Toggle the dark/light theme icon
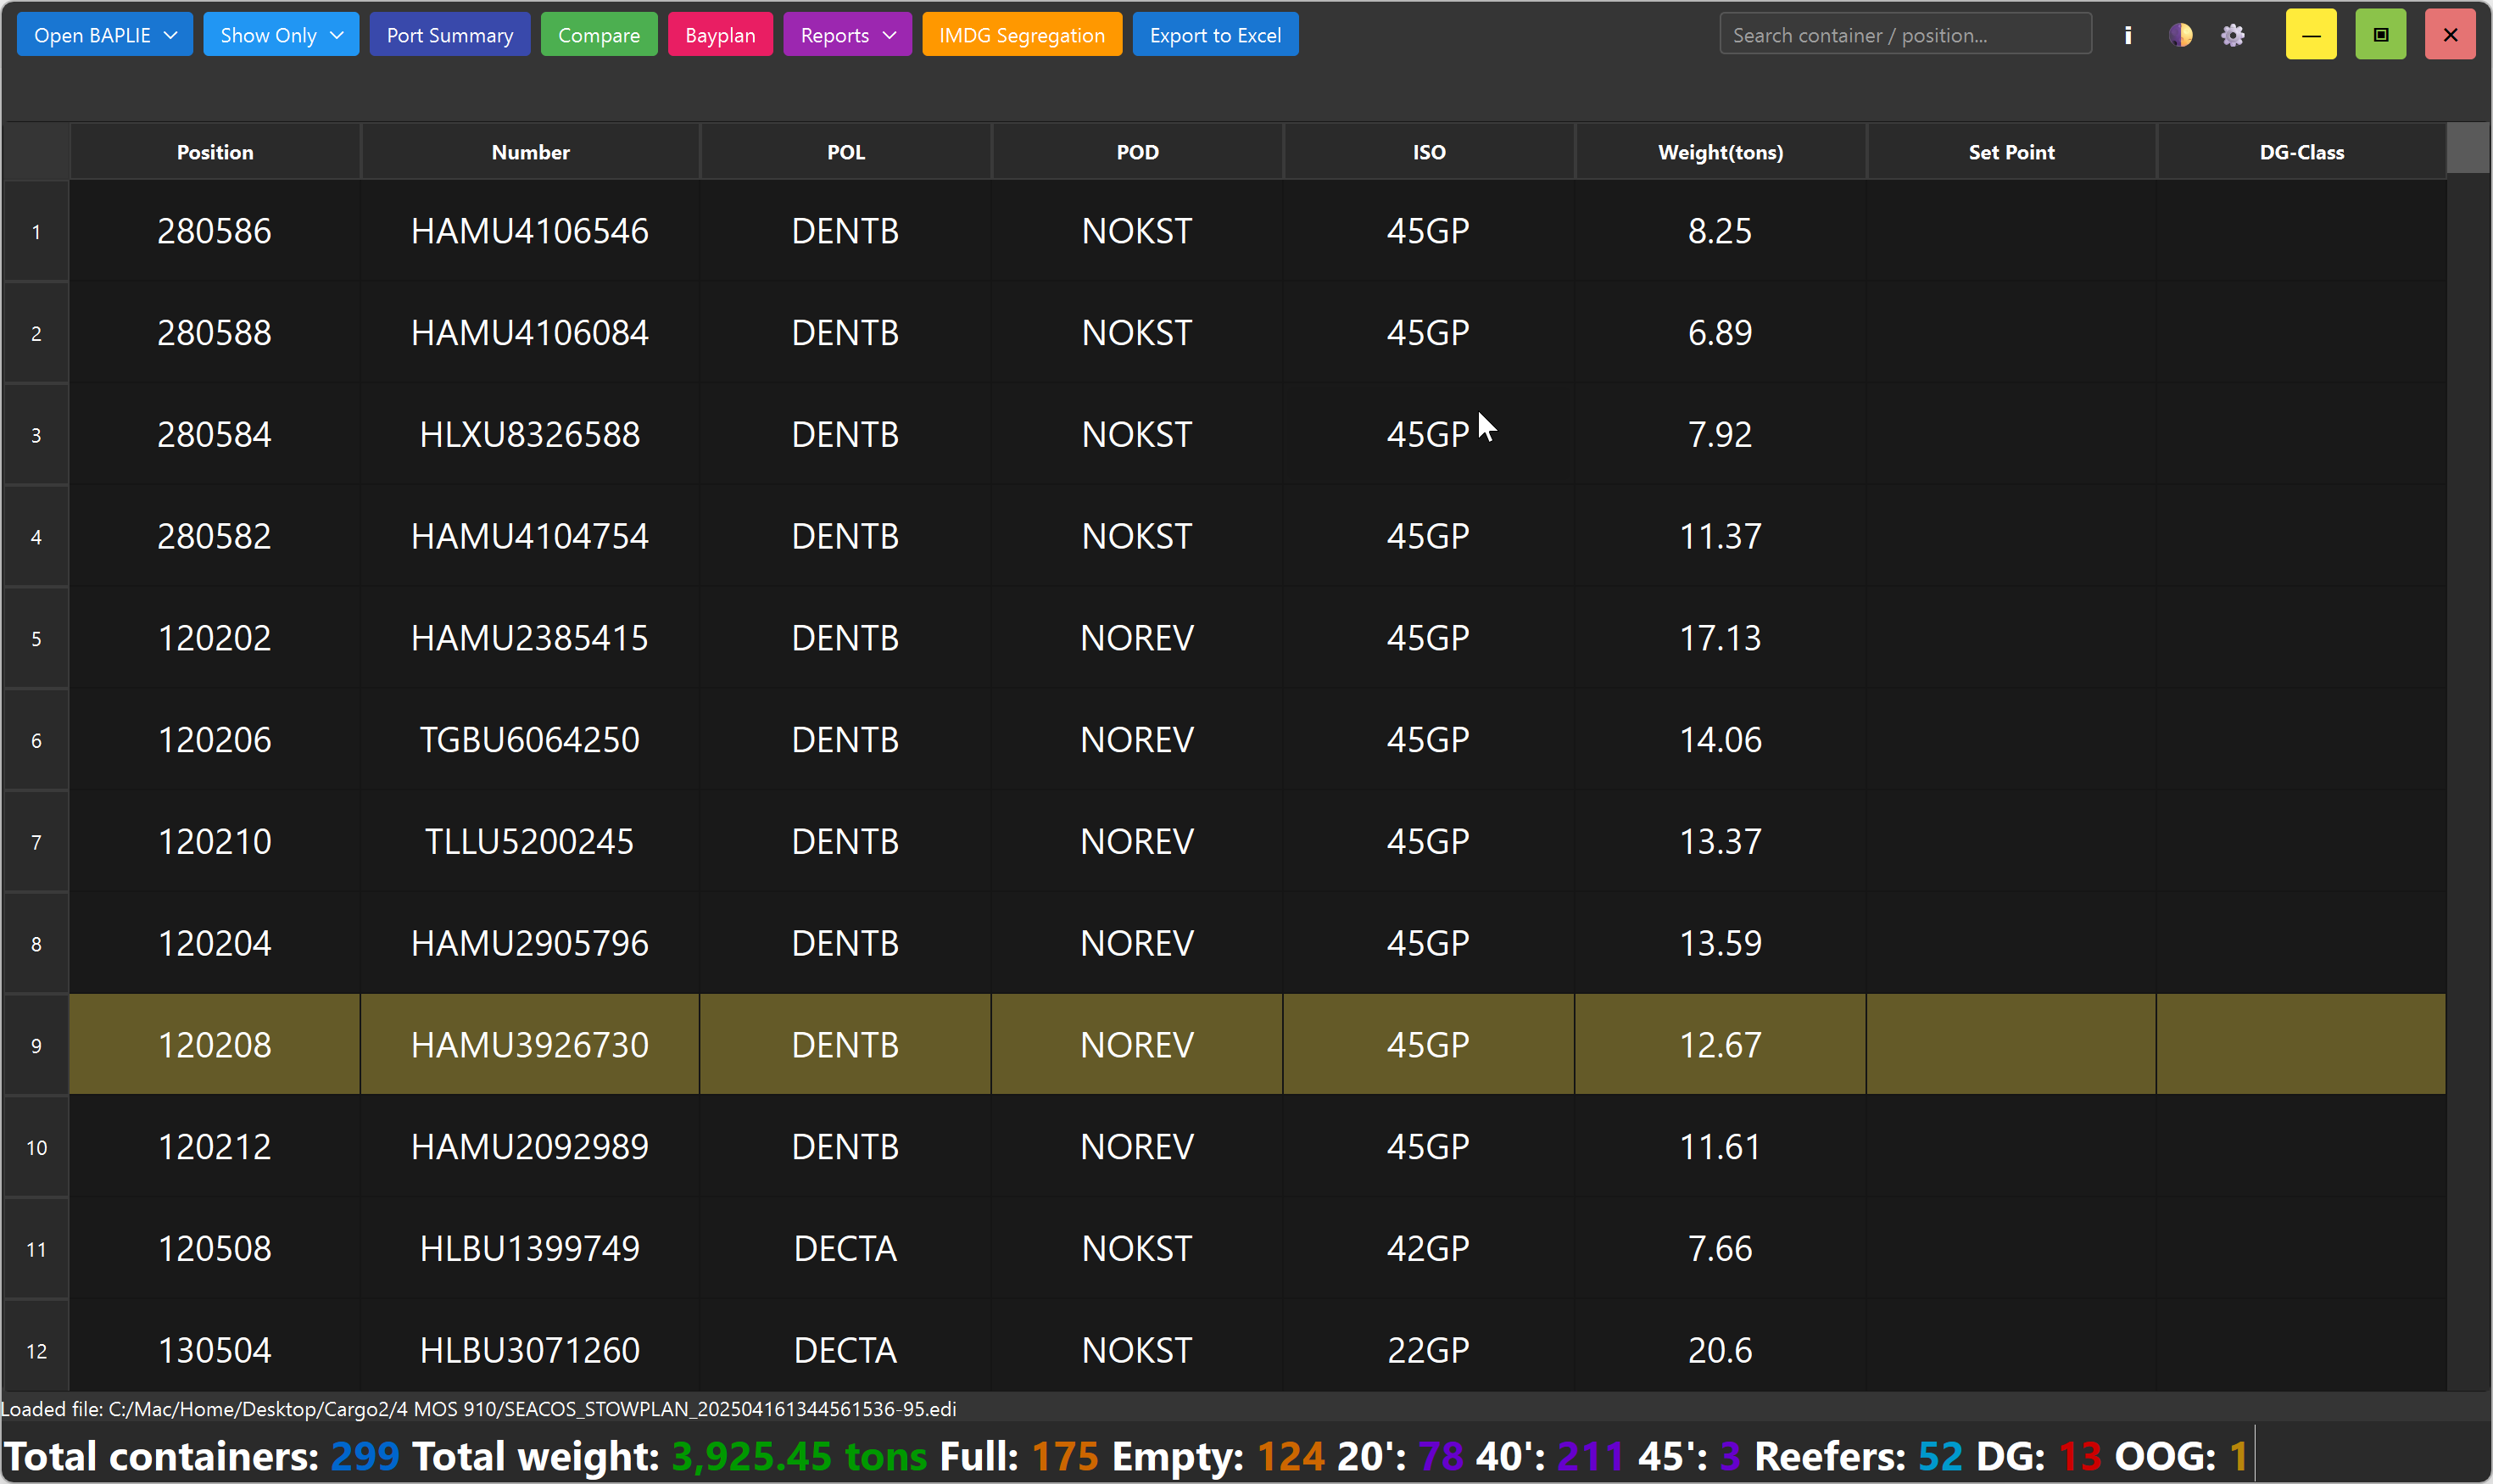Viewport: 2493px width, 1484px height. click(2180, 35)
